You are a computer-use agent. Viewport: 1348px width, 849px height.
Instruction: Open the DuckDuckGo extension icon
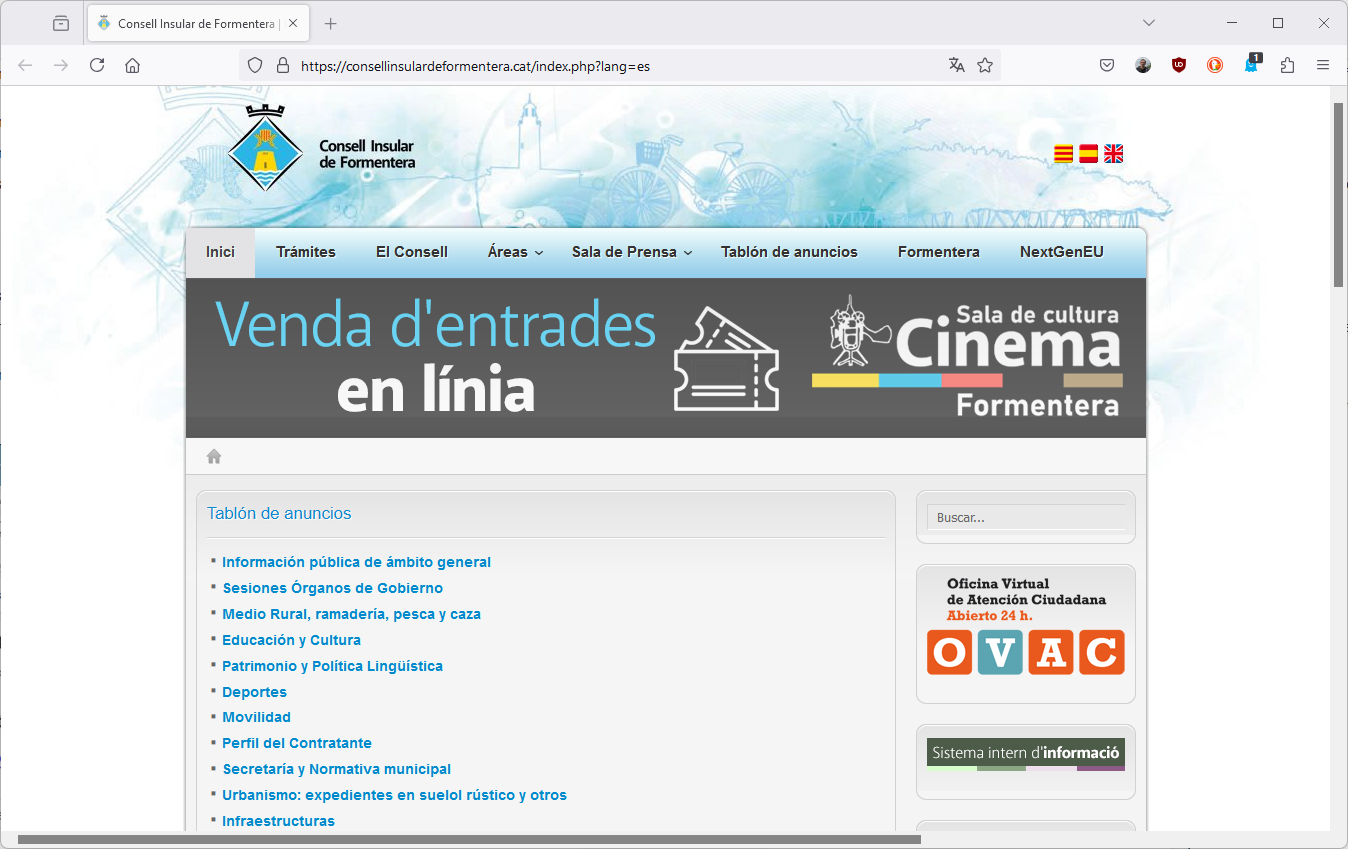click(1215, 65)
